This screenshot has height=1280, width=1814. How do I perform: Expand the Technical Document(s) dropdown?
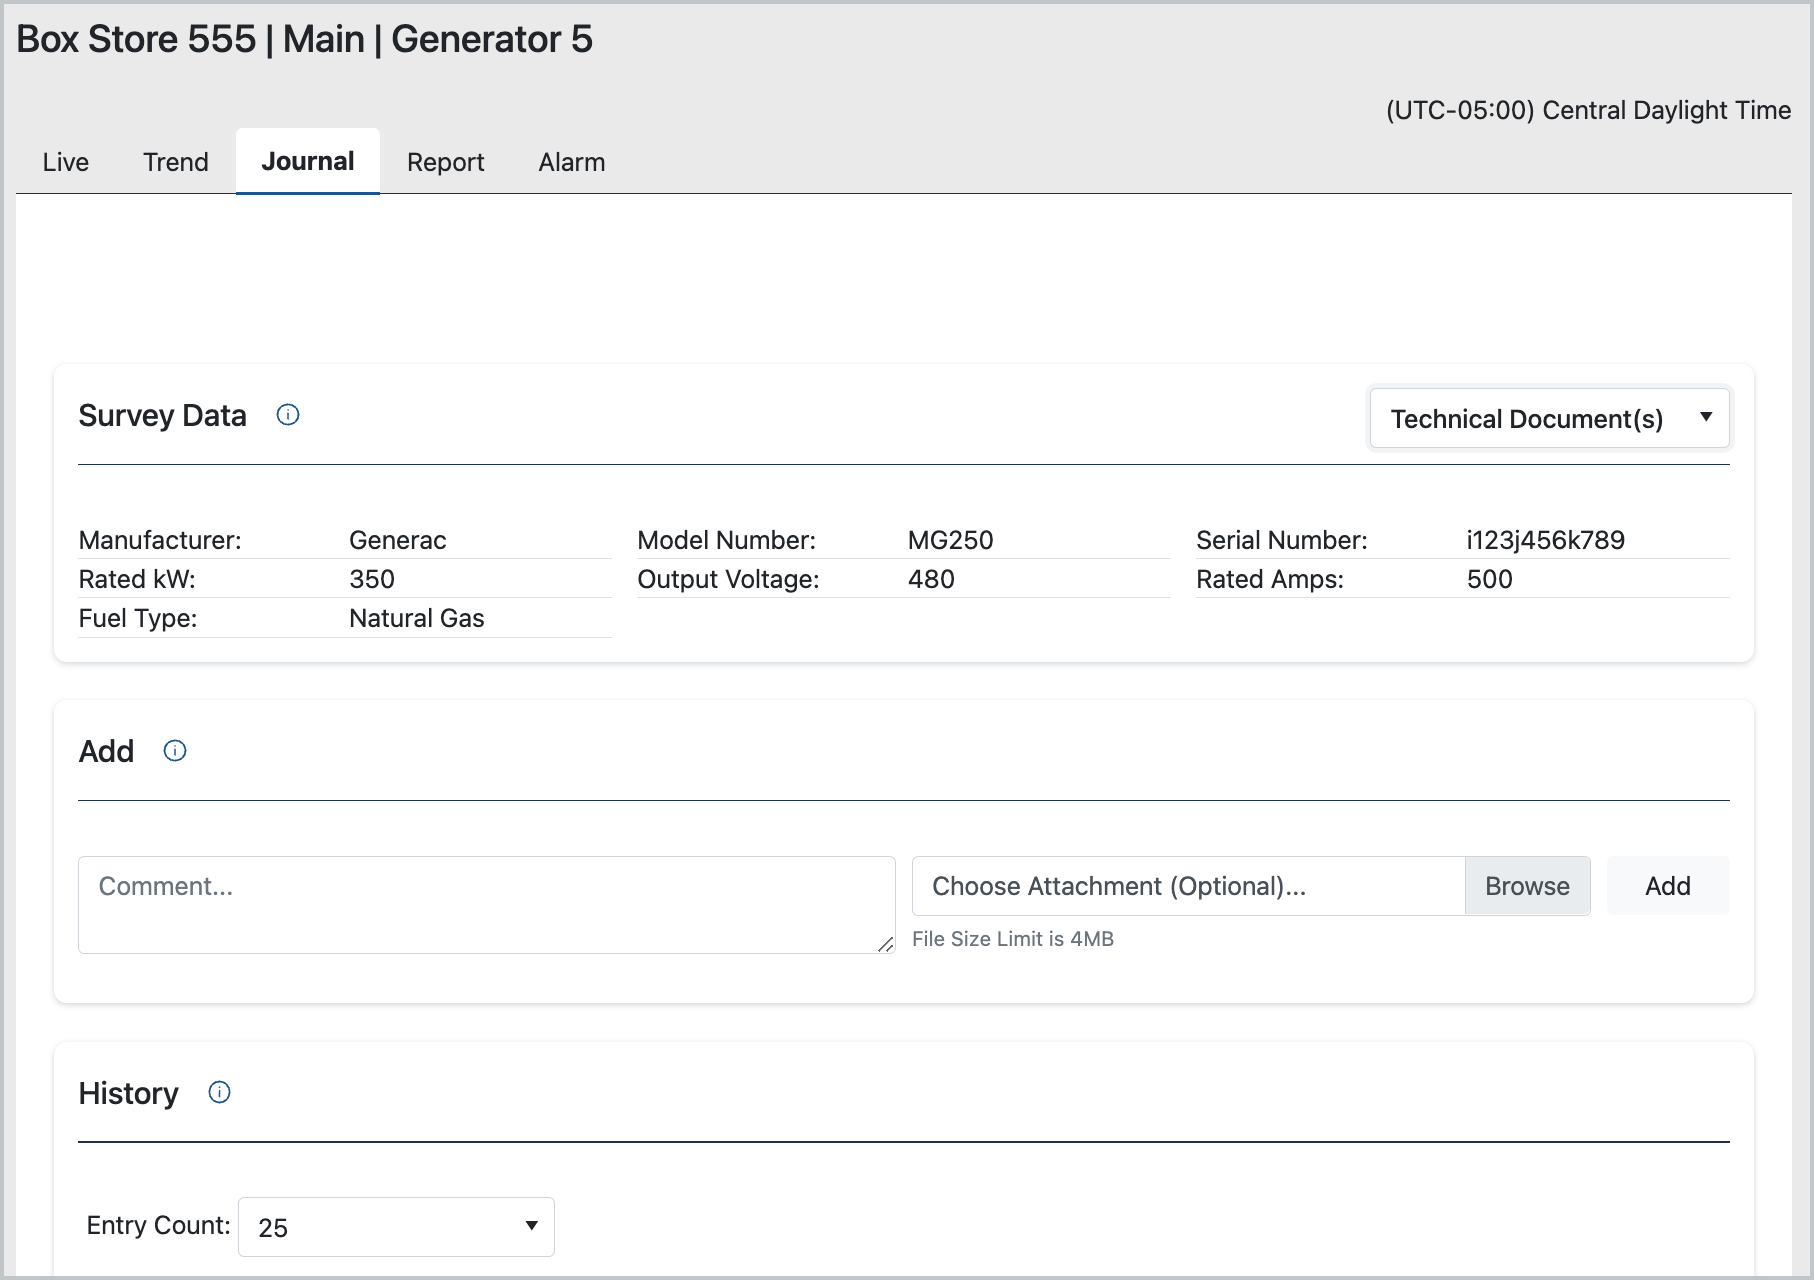tap(1548, 418)
